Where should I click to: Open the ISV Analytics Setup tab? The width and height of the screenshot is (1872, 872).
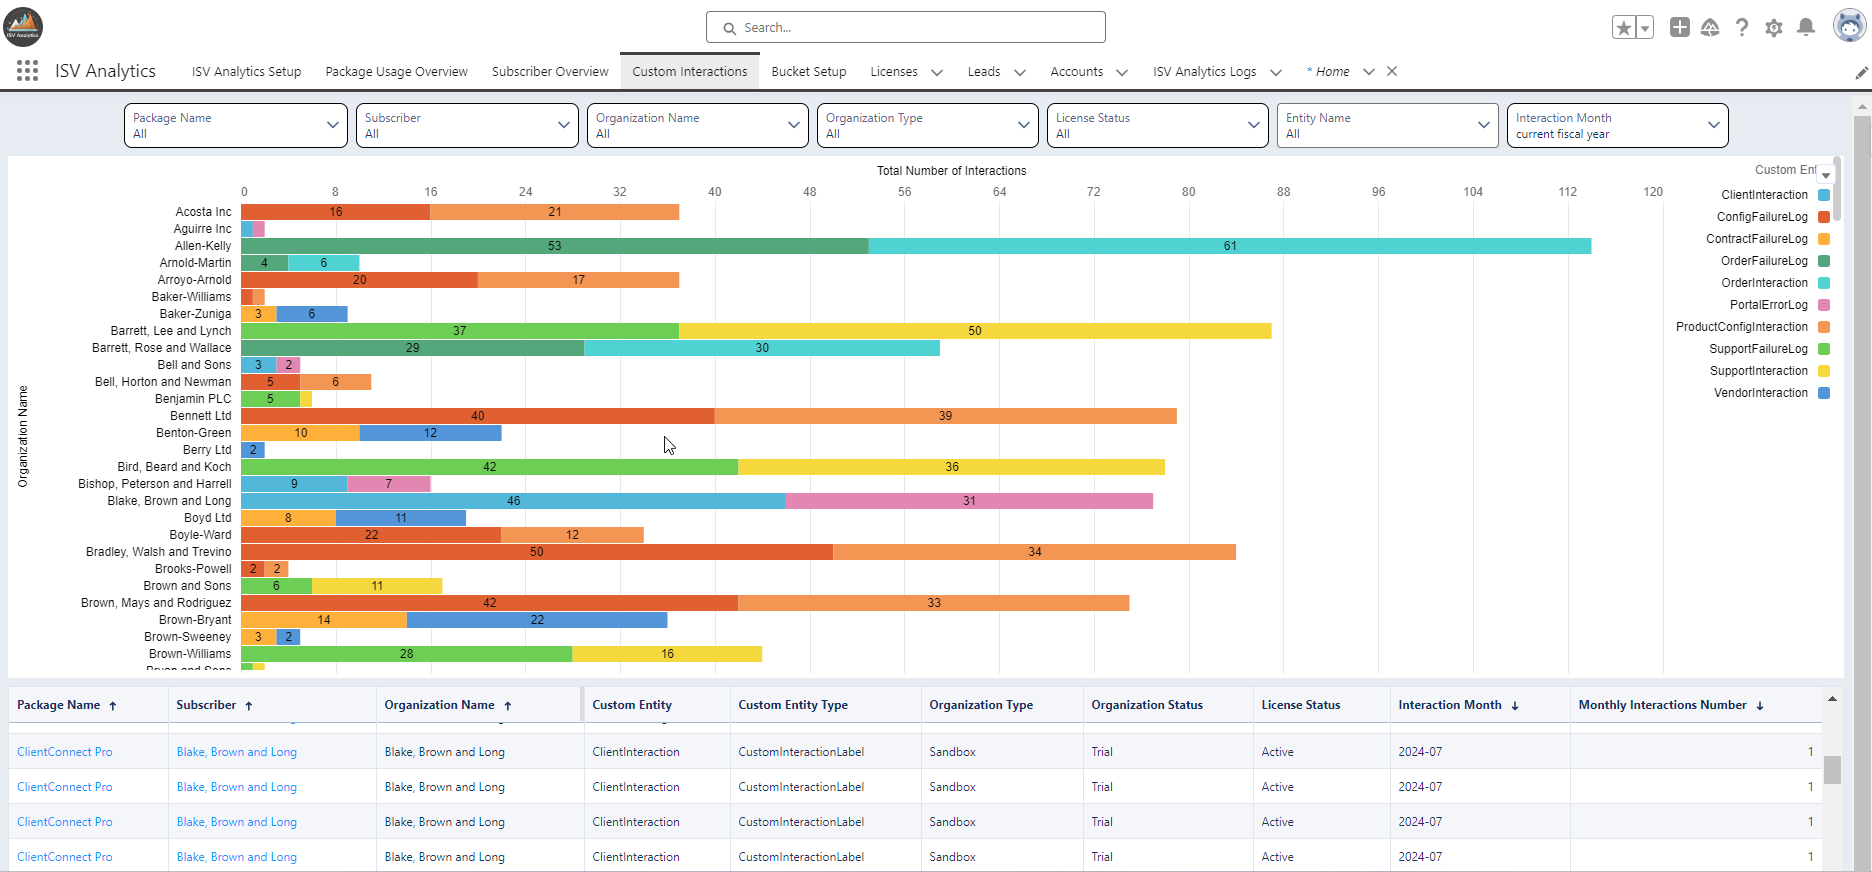[246, 72]
